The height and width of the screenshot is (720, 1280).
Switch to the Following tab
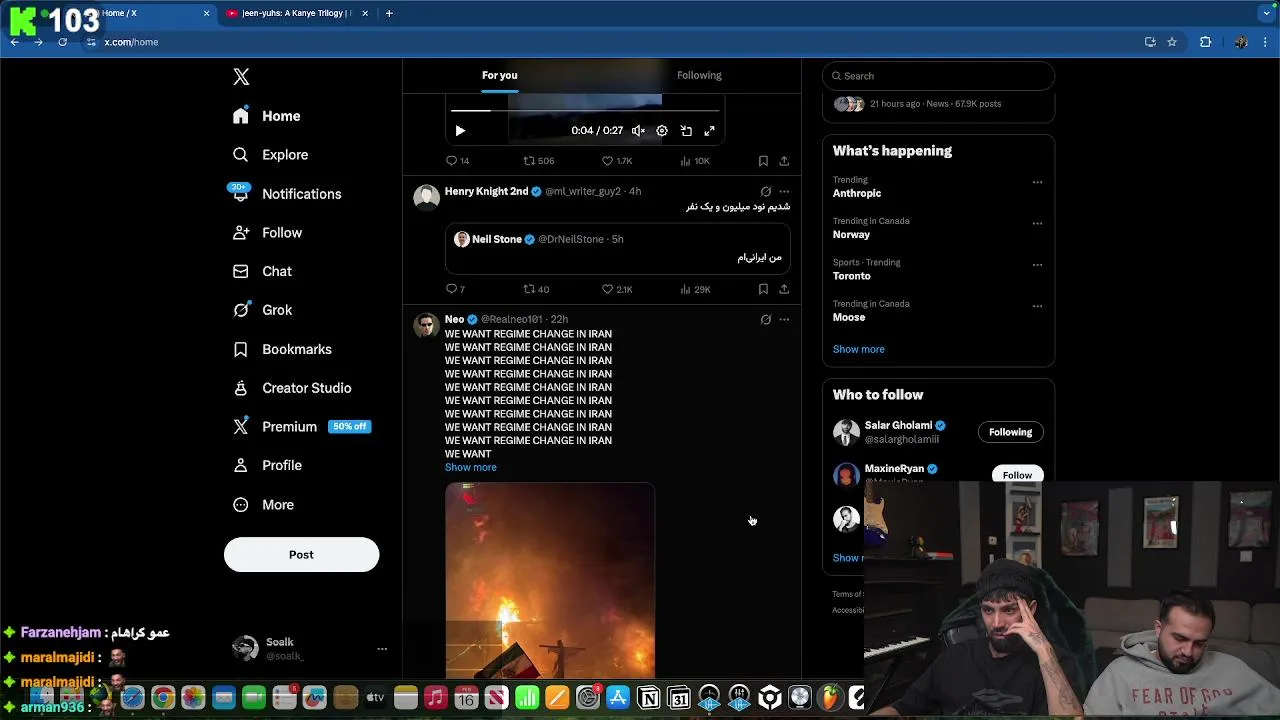699,75
